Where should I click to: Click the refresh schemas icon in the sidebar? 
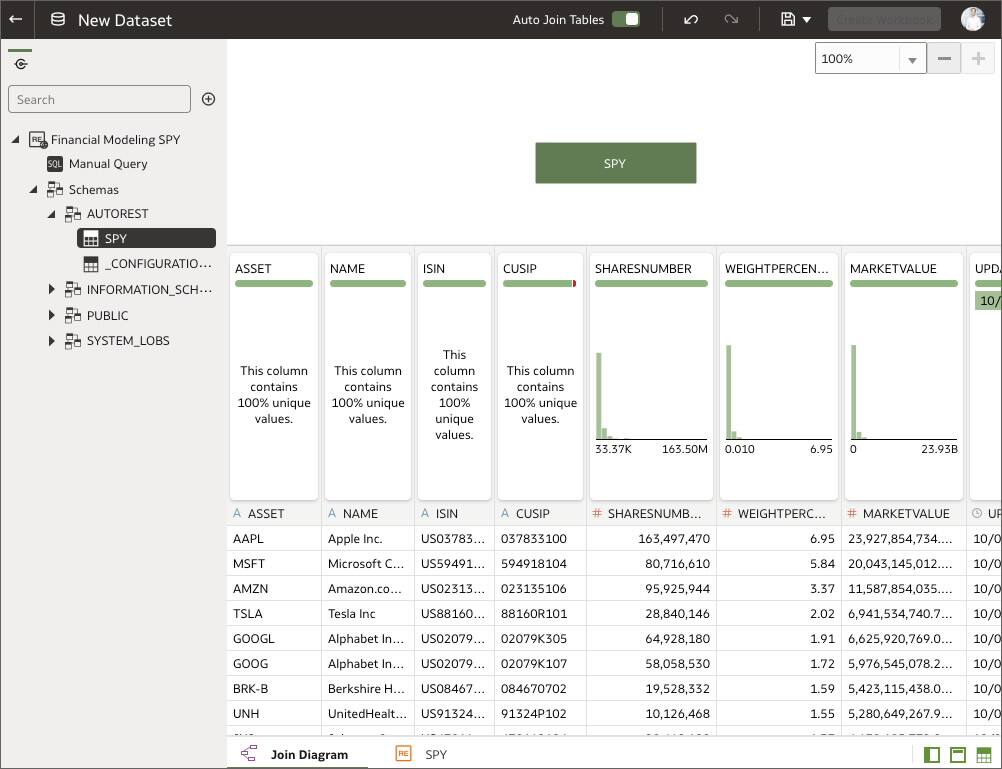point(20,63)
